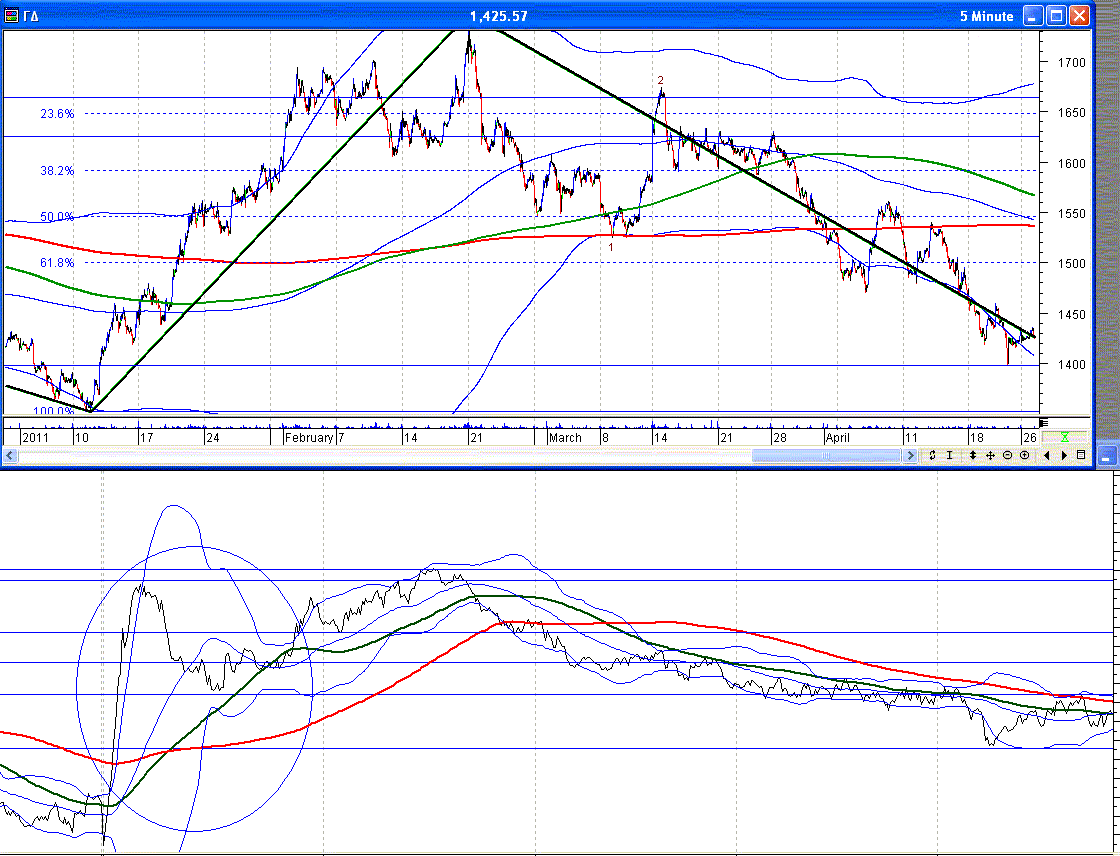Step chart left with the black arrow
The height and width of the screenshot is (856, 1120).
pyautogui.click(x=1046, y=455)
